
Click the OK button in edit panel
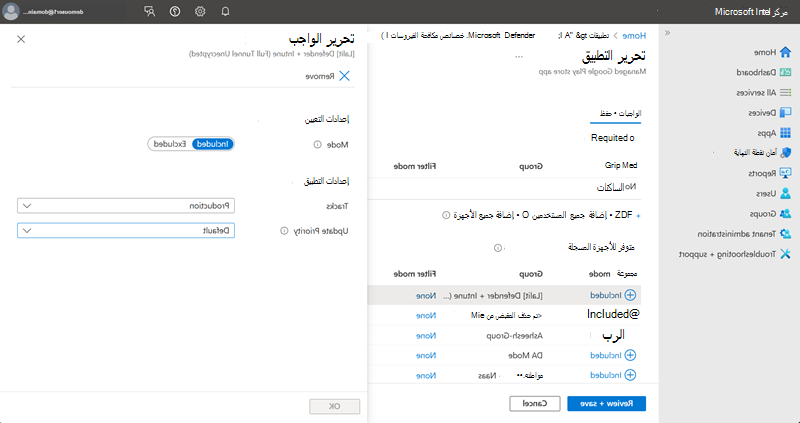pyautogui.click(x=335, y=407)
